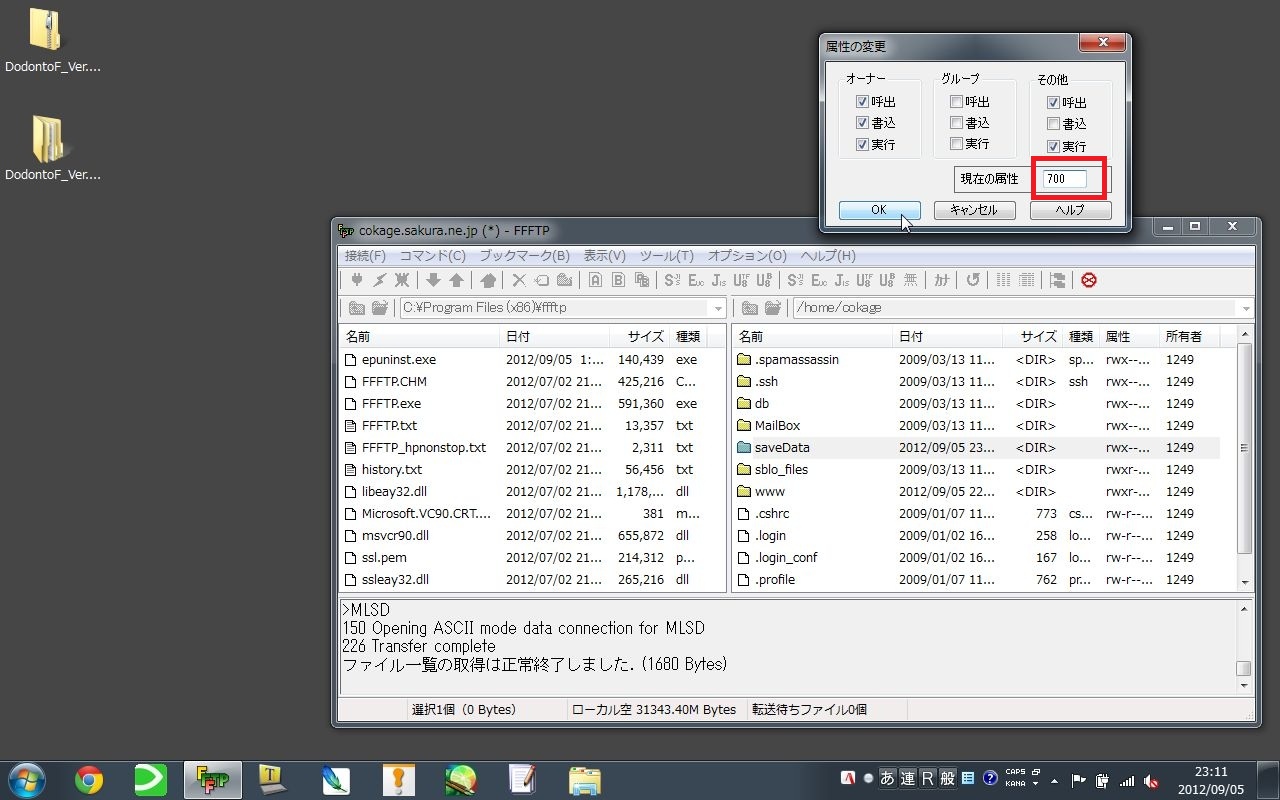Open the オプション(O) menu
The width and height of the screenshot is (1280, 800).
coord(747,256)
